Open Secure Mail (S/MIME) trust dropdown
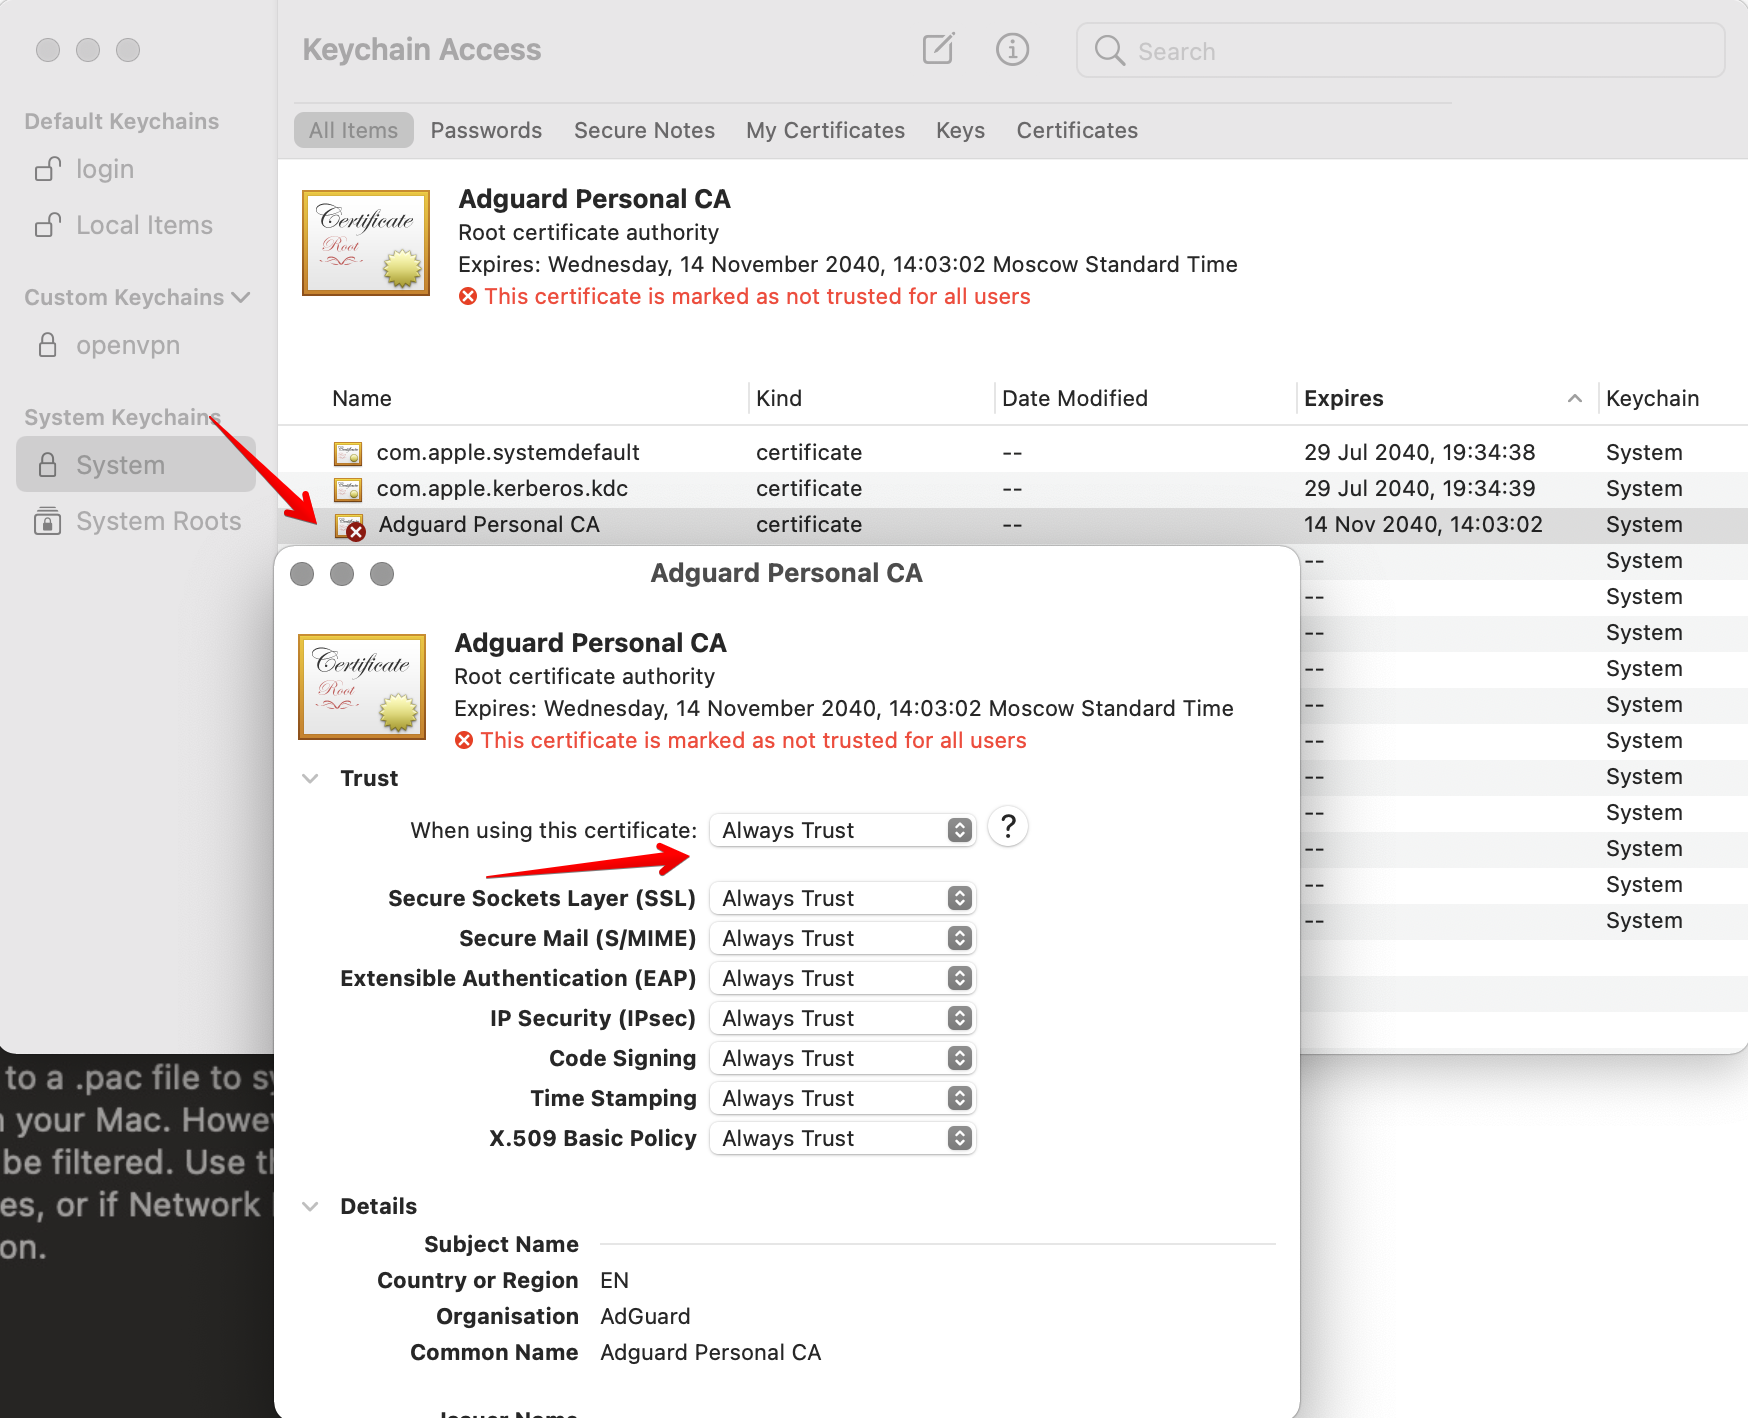Viewport: 1748px width, 1418px height. [x=842, y=938]
